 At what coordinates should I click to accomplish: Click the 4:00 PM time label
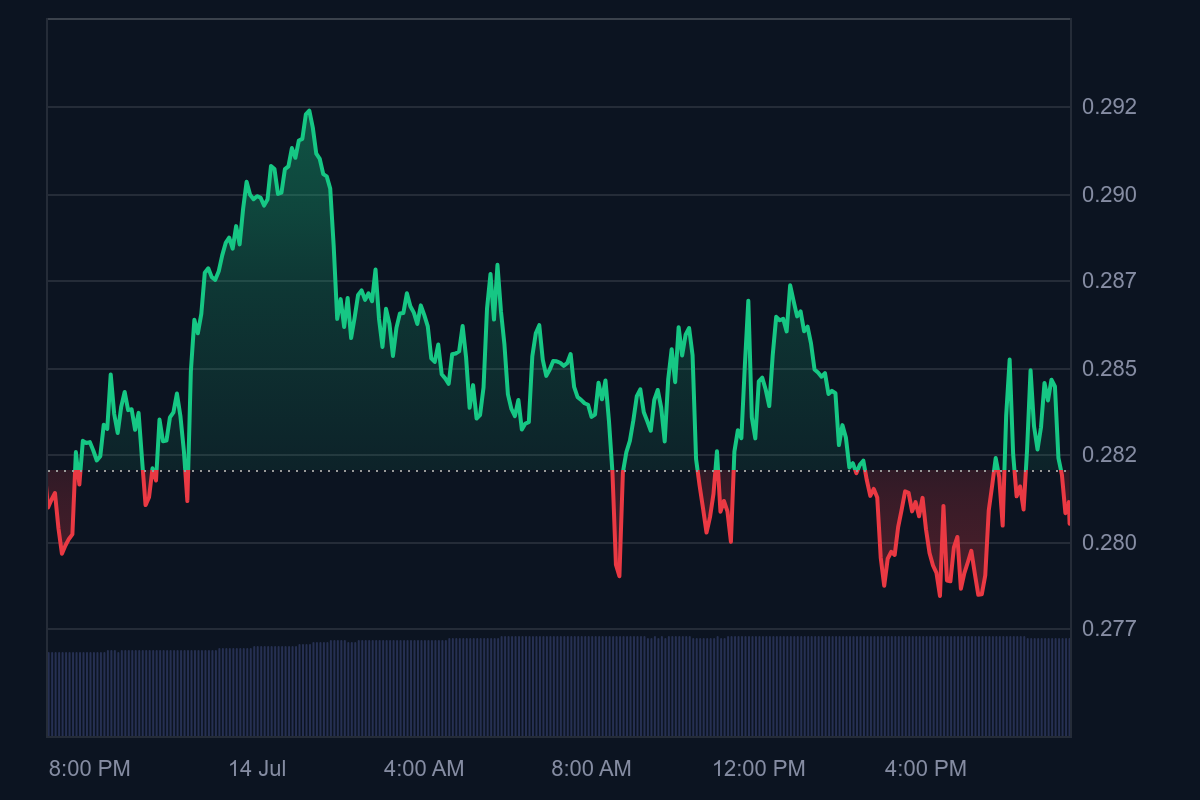coord(926,769)
